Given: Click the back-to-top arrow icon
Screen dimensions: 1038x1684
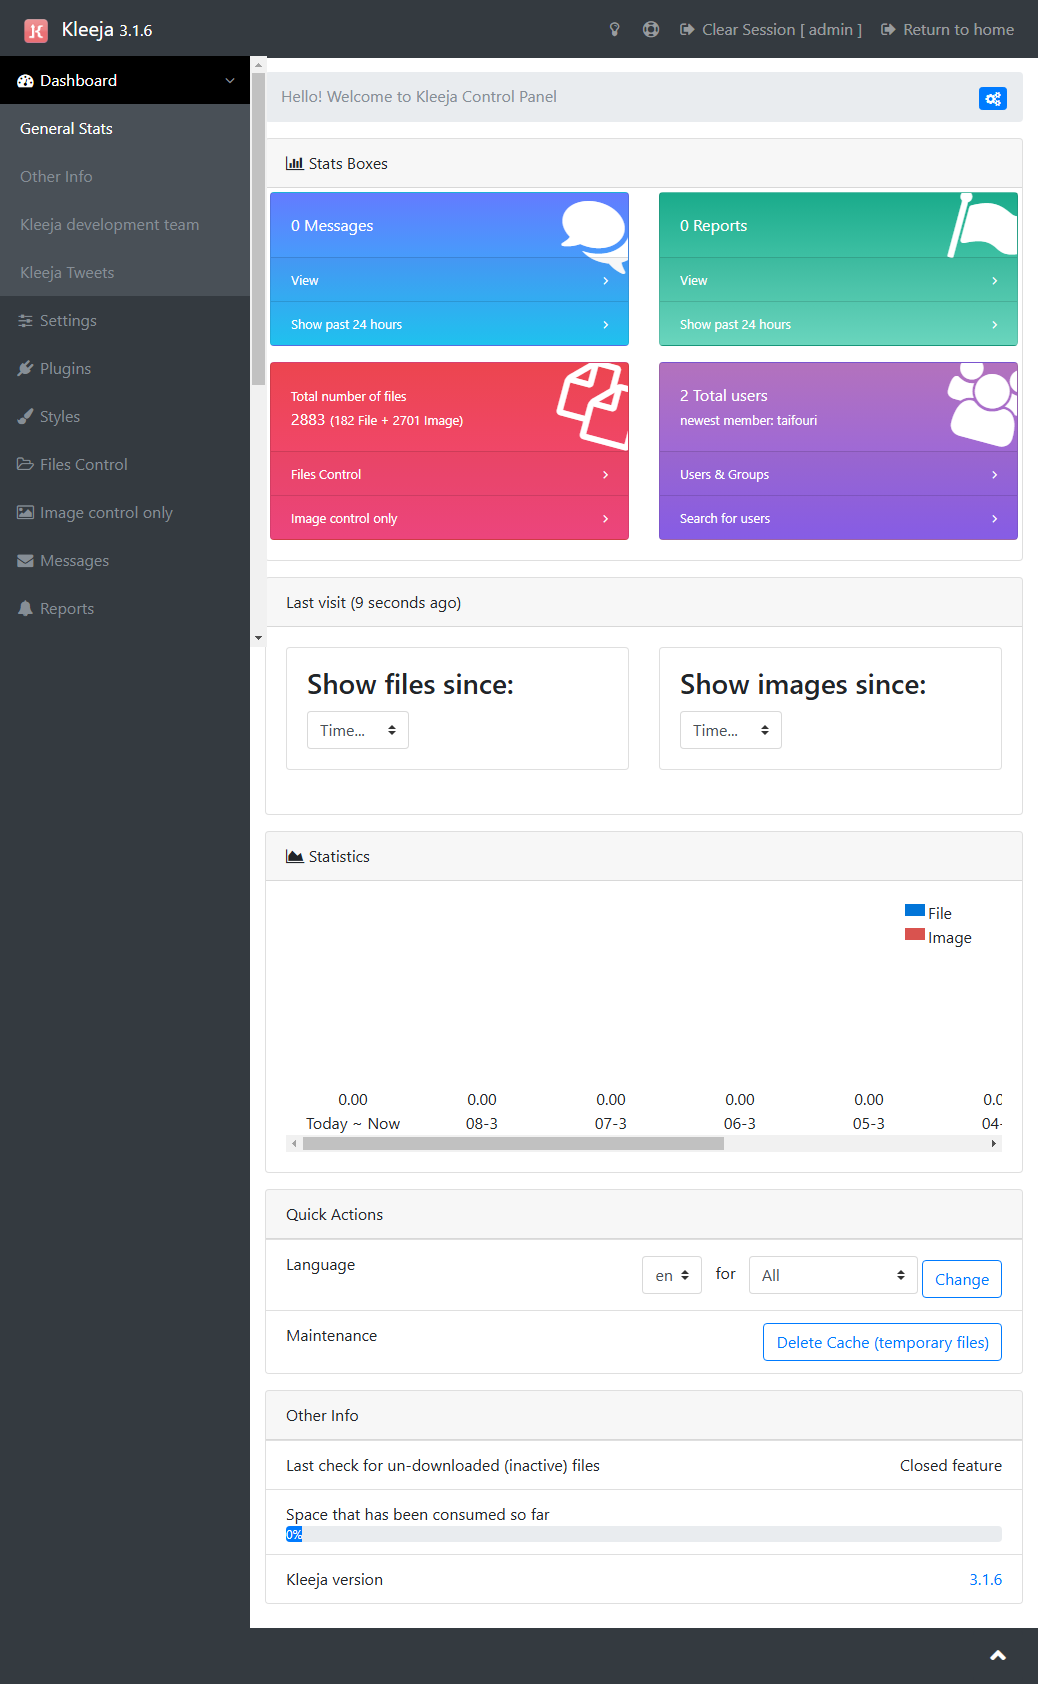Looking at the screenshot, I should pos(998,1656).
